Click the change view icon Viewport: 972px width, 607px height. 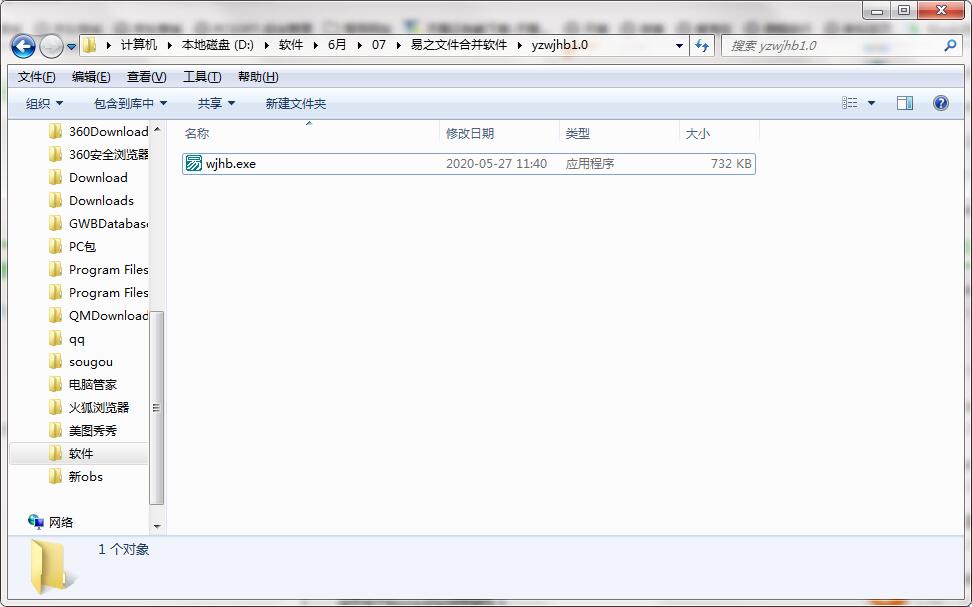point(850,103)
